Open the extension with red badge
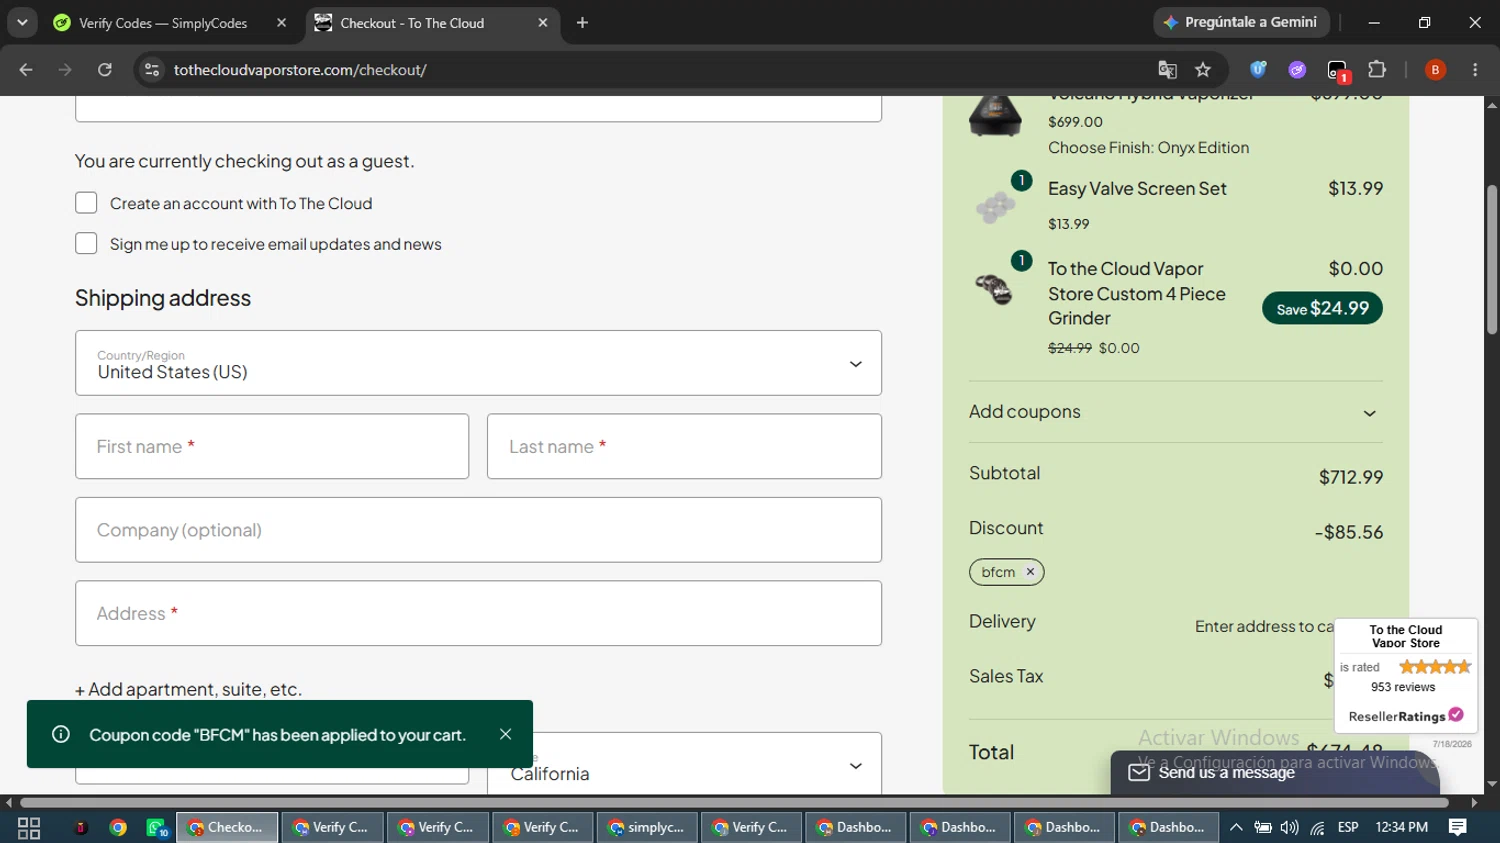 click(1338, 71)
